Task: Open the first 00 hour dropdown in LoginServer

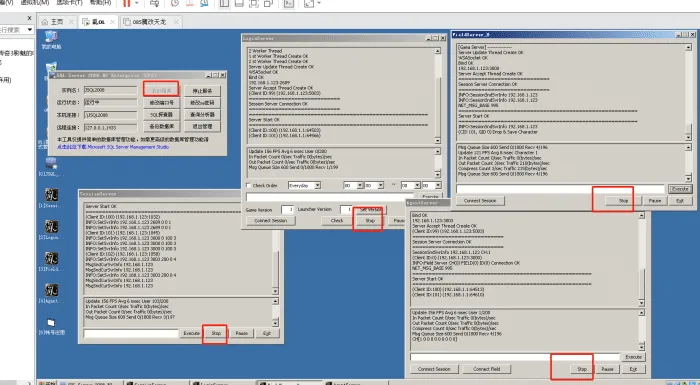Action: [x=353, y=185]
